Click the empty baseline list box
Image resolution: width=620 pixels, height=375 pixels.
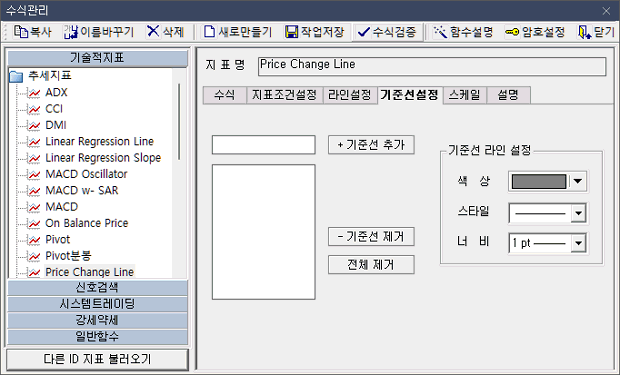[x=264, y=232]
